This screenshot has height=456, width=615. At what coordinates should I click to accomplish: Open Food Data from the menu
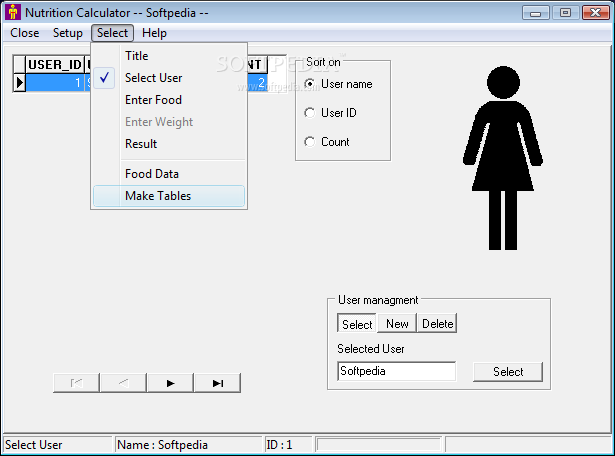pyautogui.click(x=169, y=173)
